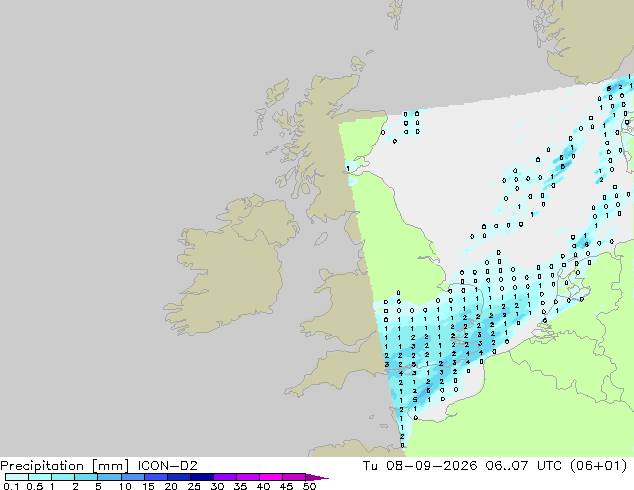The image size is (634, 490).
Task: Click the 45 to 50 mm legend swatch
Action: pos(294,477)
